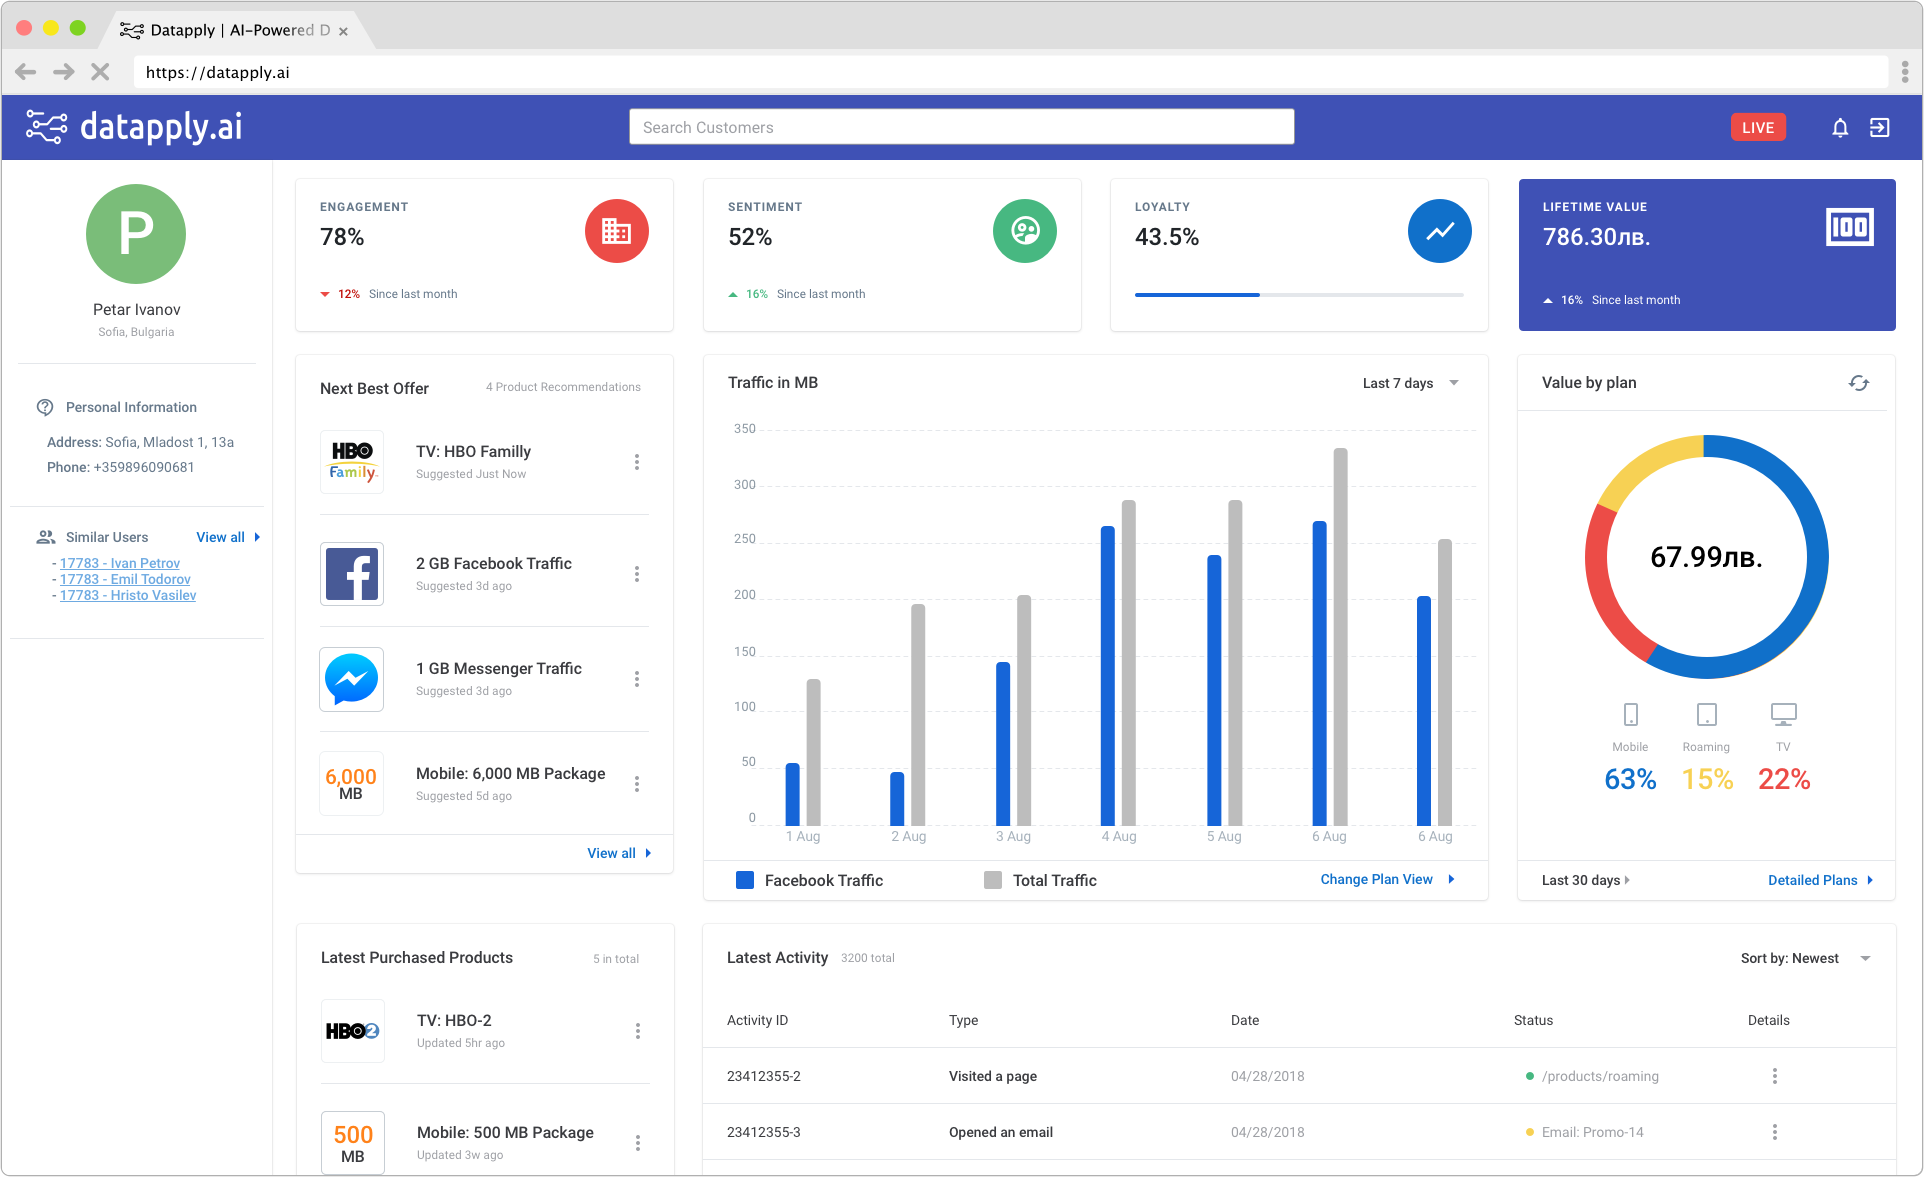Click the blue Loyalty trend icon
The height and width of the screenshot is (1177, 1924).
coord(1439,232)
